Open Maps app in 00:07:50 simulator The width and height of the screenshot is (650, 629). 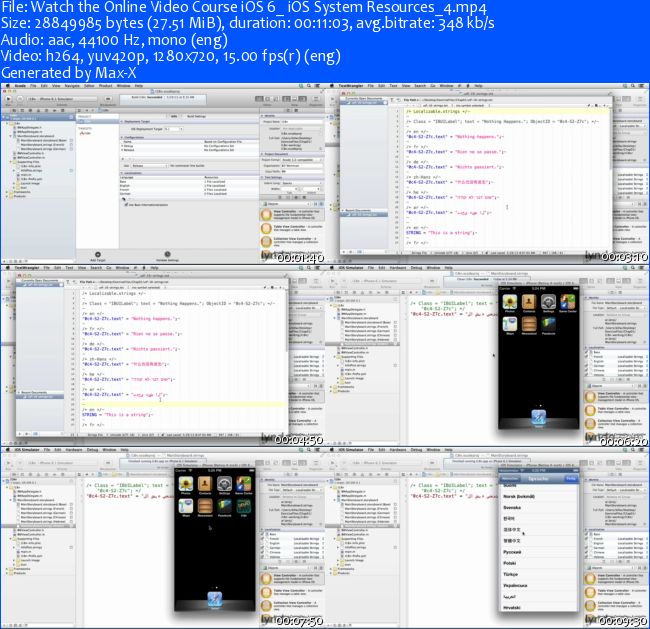point(186,506)
